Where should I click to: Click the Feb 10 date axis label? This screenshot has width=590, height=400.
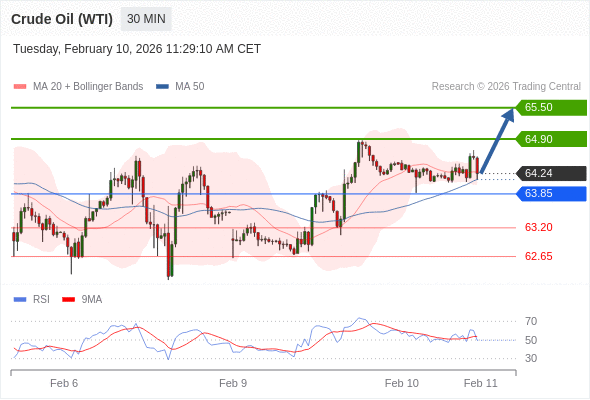(401, 383)
